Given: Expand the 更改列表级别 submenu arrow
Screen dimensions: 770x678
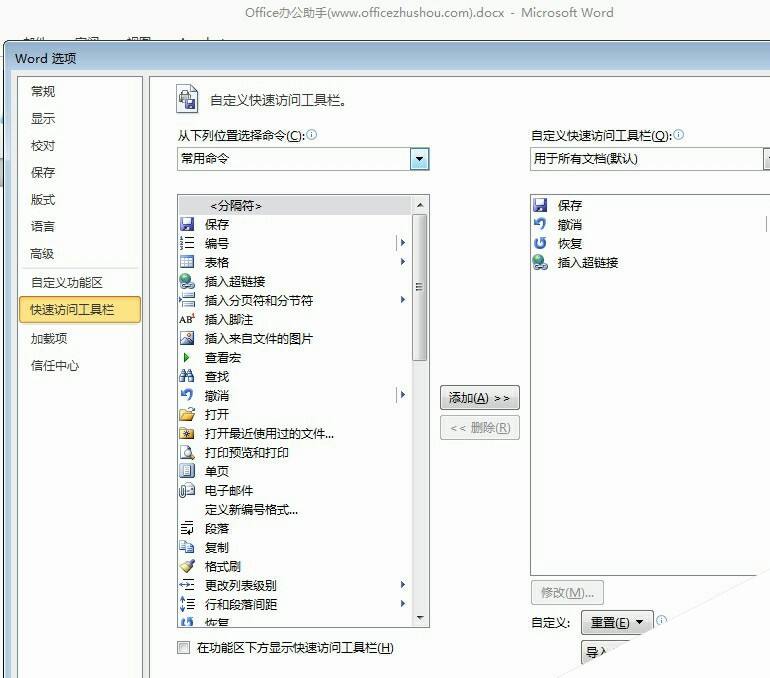Looking at the screenshot, I should (x=403, y=585).
